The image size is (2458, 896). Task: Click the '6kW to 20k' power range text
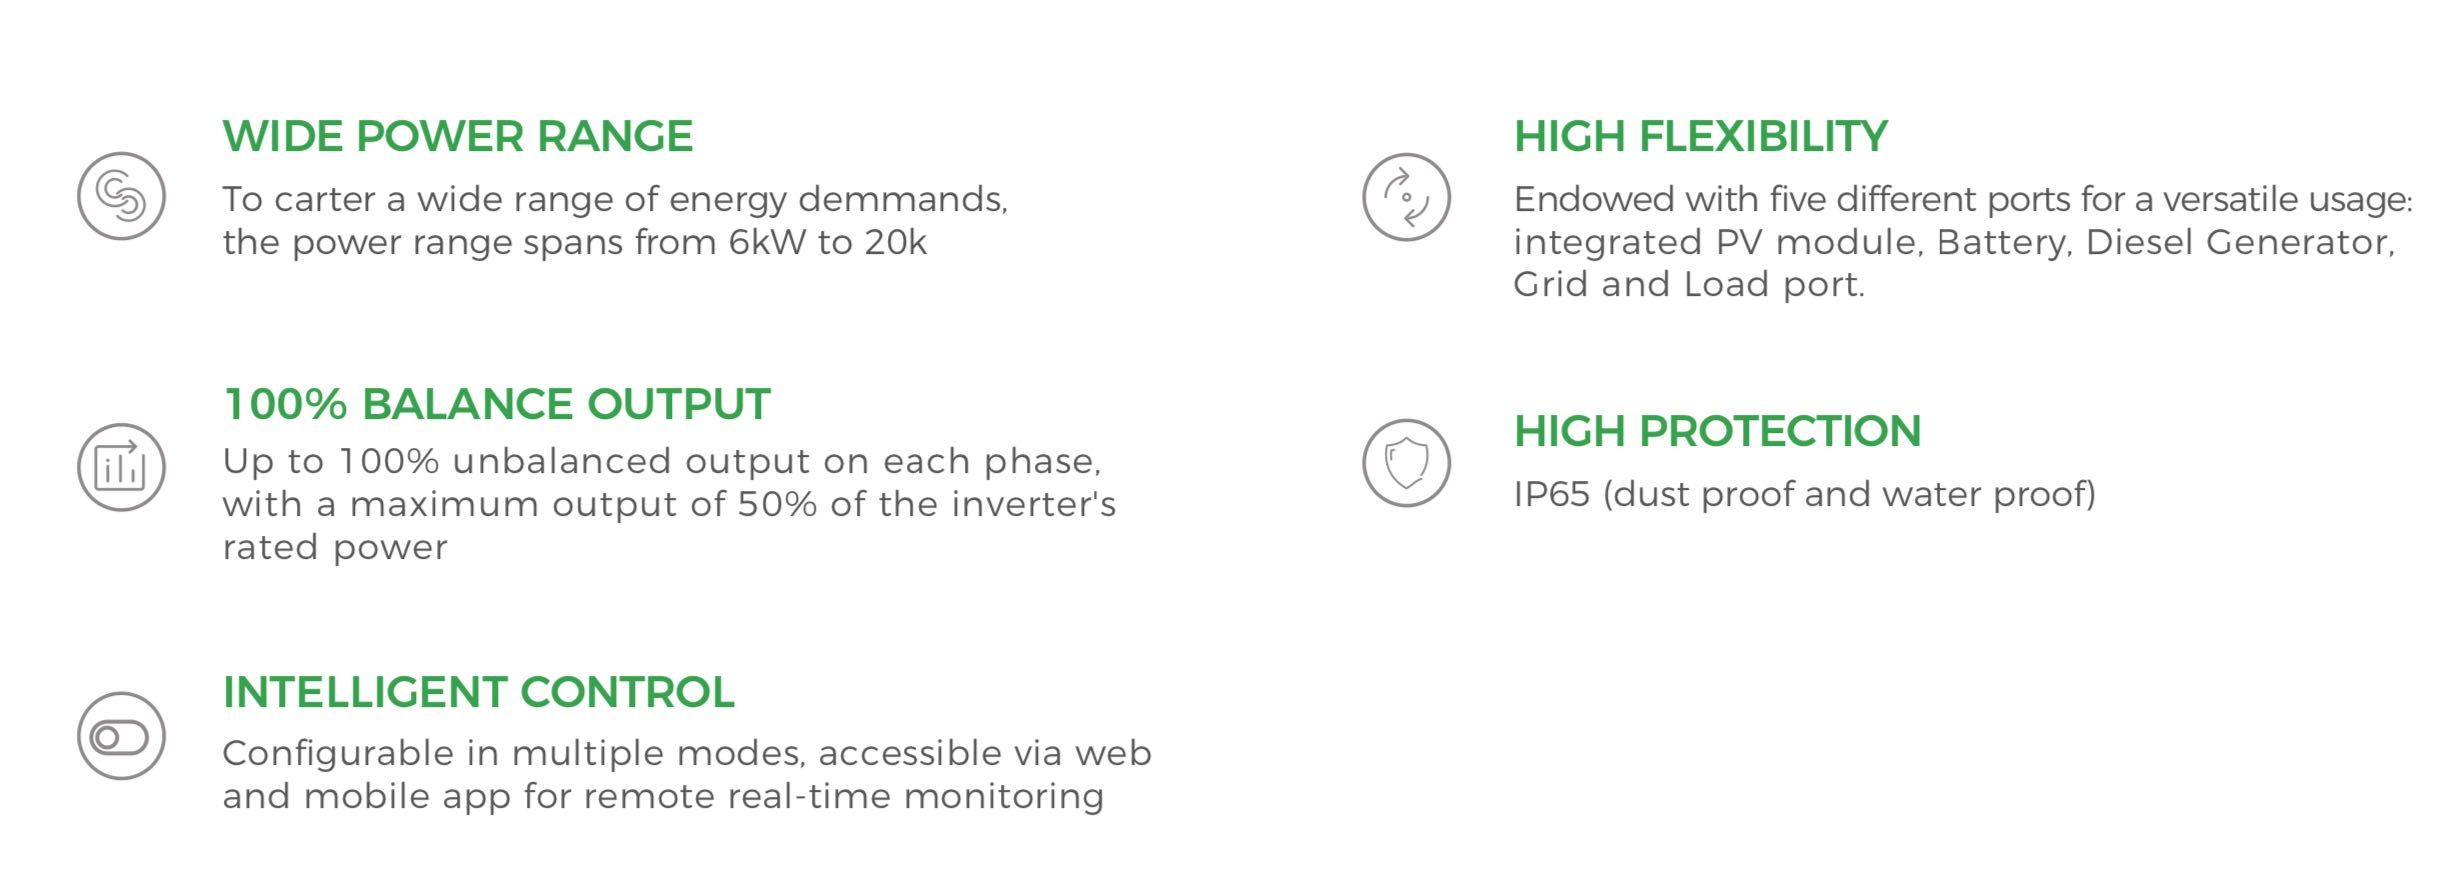pos(828,242)
